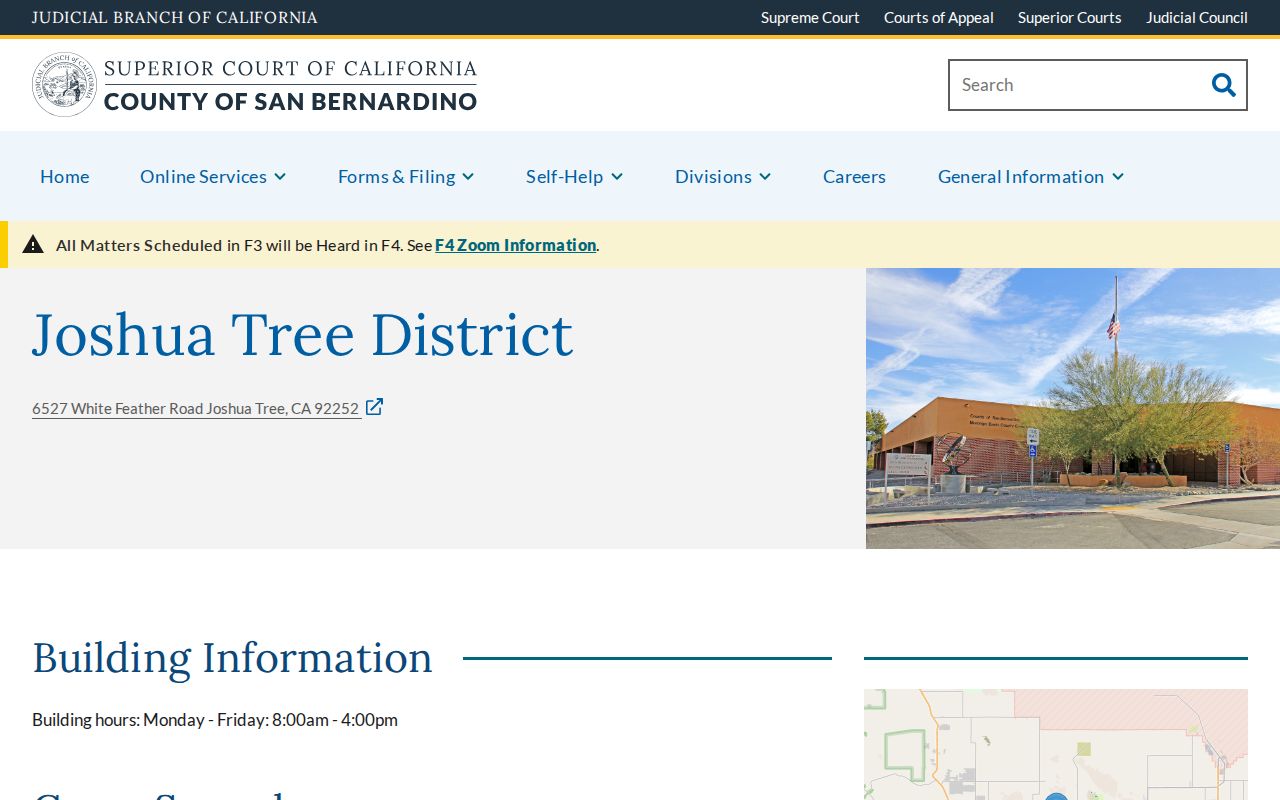Open the Courts of Appeal link
Screen dimensions: 1280x800
click(939, 18)
